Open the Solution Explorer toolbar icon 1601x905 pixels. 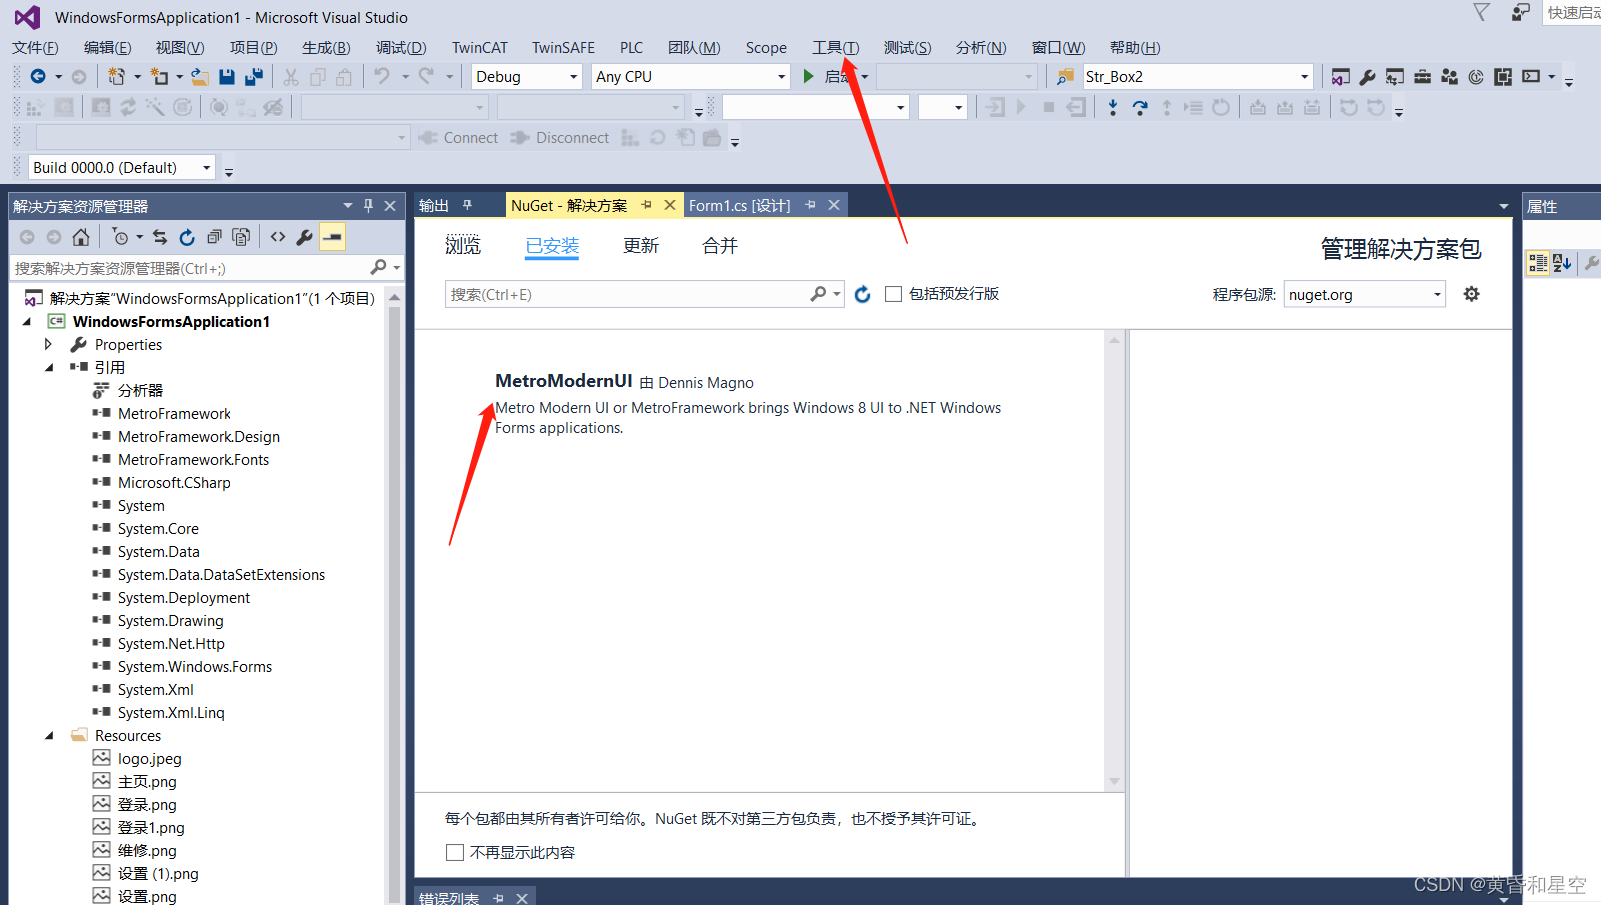pyautogui.click(x=1341, y=76)
